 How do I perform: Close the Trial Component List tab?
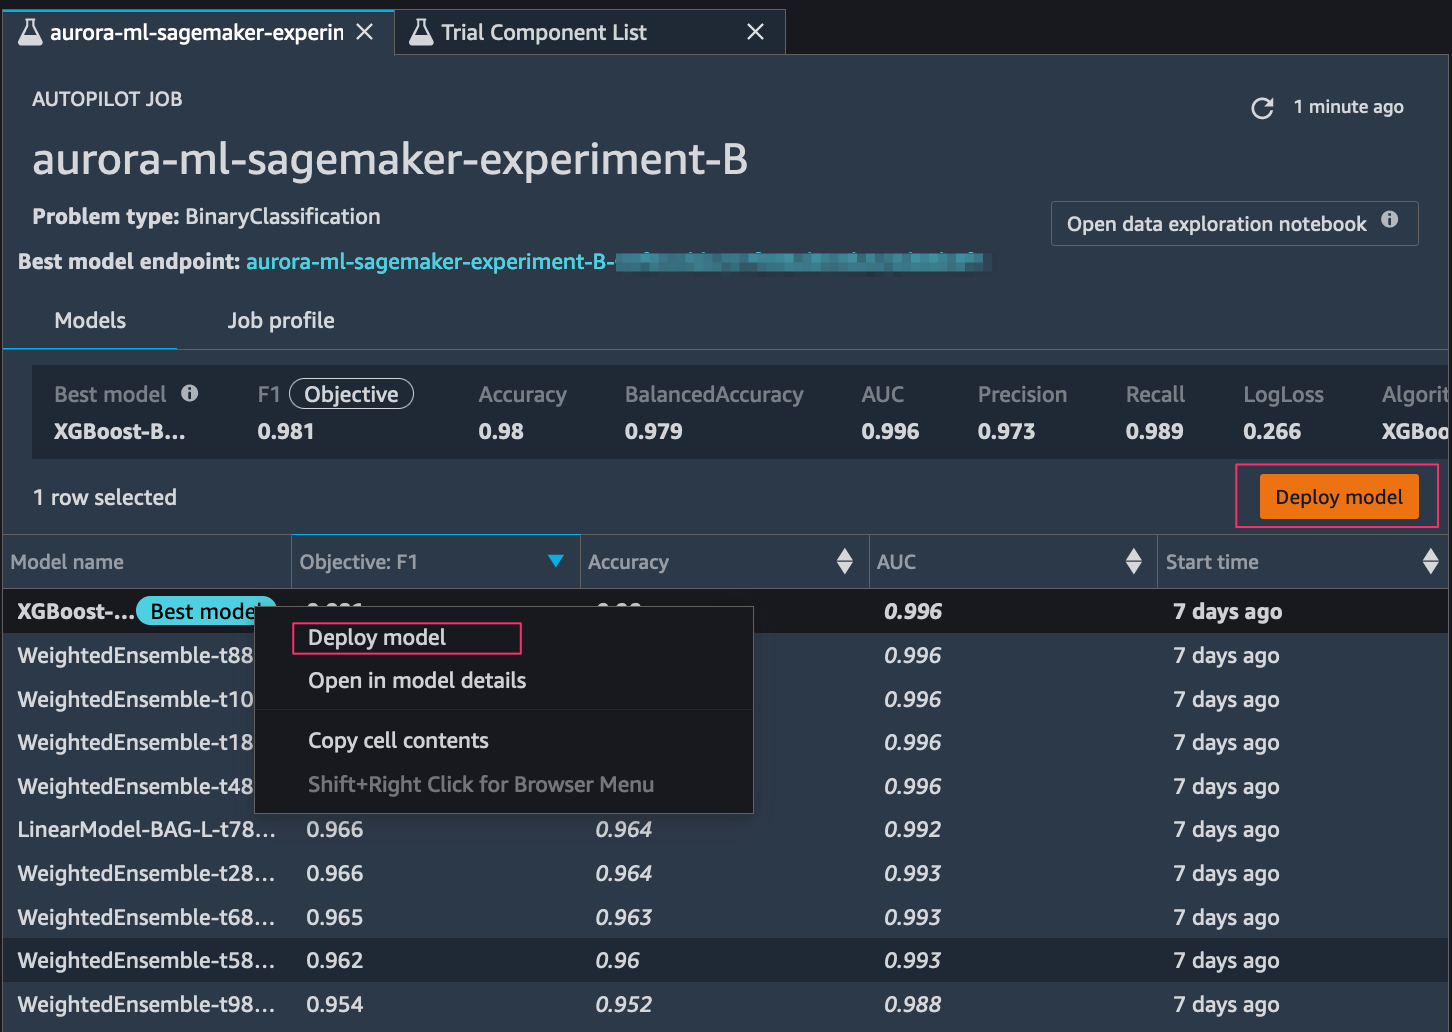[x=755, y=33]
